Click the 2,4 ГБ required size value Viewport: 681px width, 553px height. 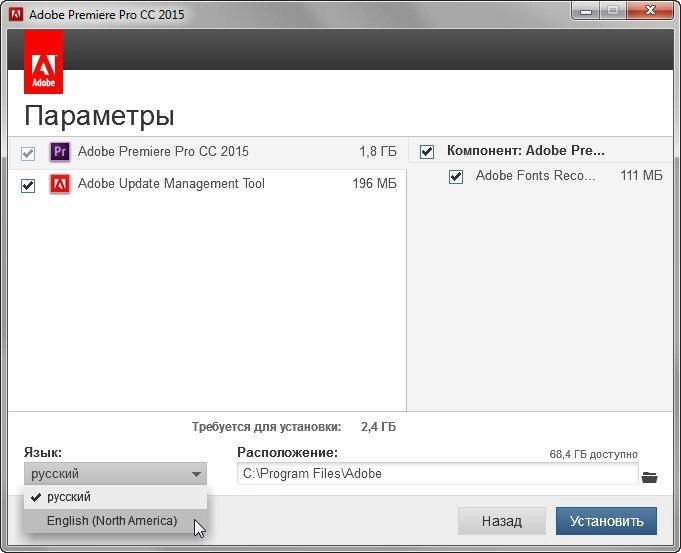(378, 427)
